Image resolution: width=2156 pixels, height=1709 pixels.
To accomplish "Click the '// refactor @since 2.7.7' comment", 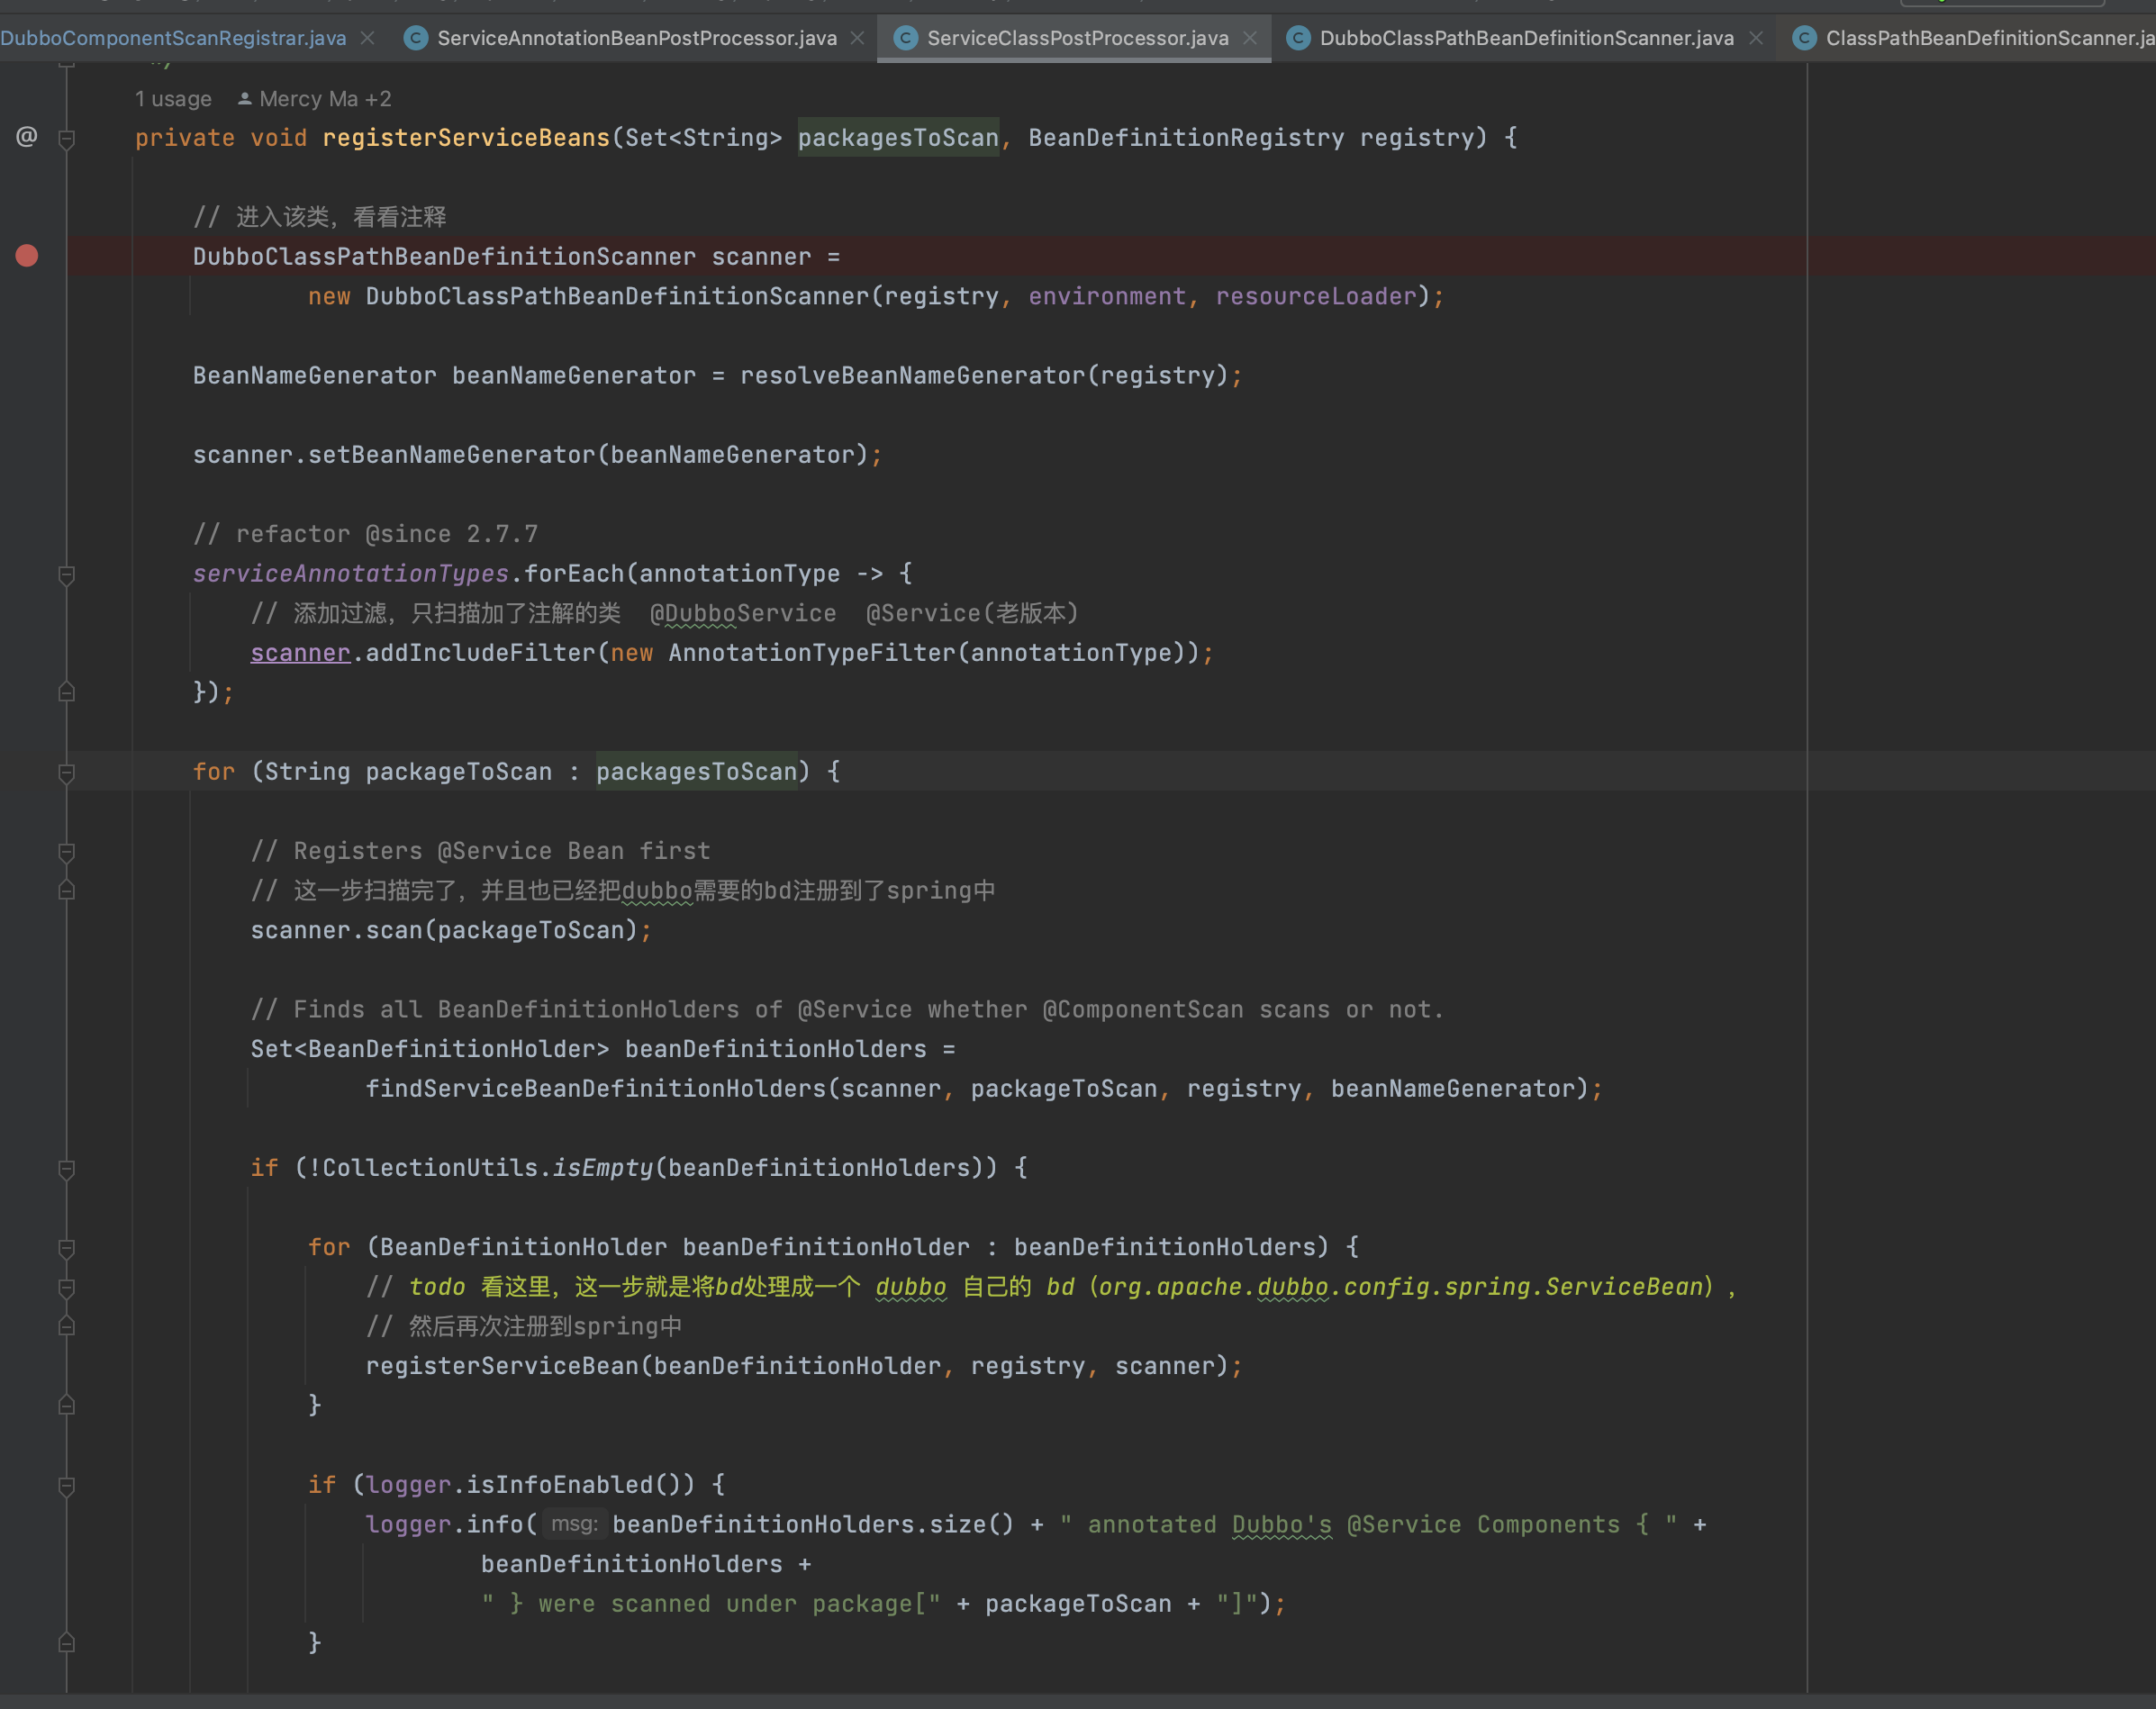I will [366, 534].
